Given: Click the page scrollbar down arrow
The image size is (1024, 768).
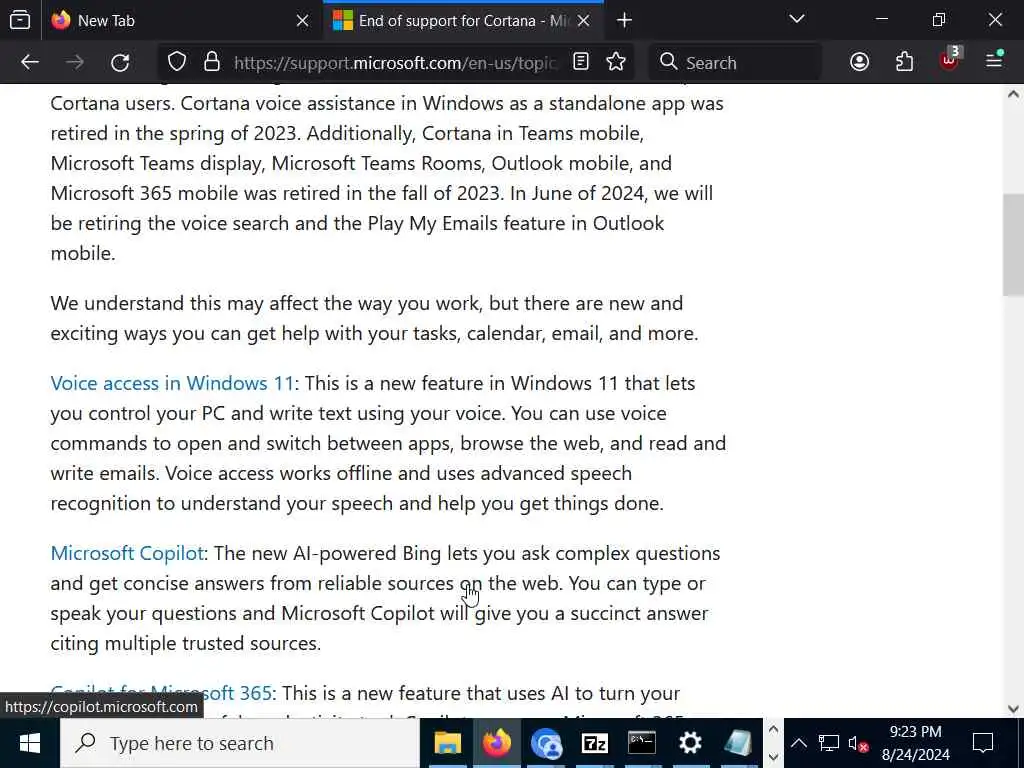Looking at the screenshot, I should coord(1013,709).
